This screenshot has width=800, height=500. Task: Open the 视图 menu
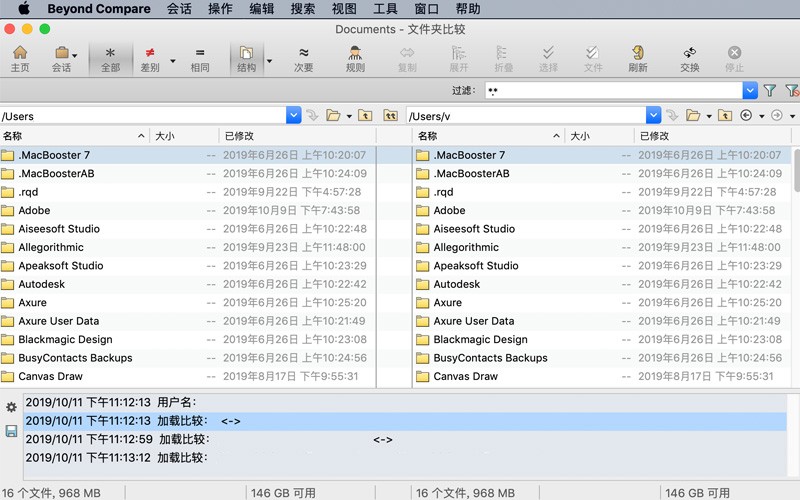[x=344, y=9]
